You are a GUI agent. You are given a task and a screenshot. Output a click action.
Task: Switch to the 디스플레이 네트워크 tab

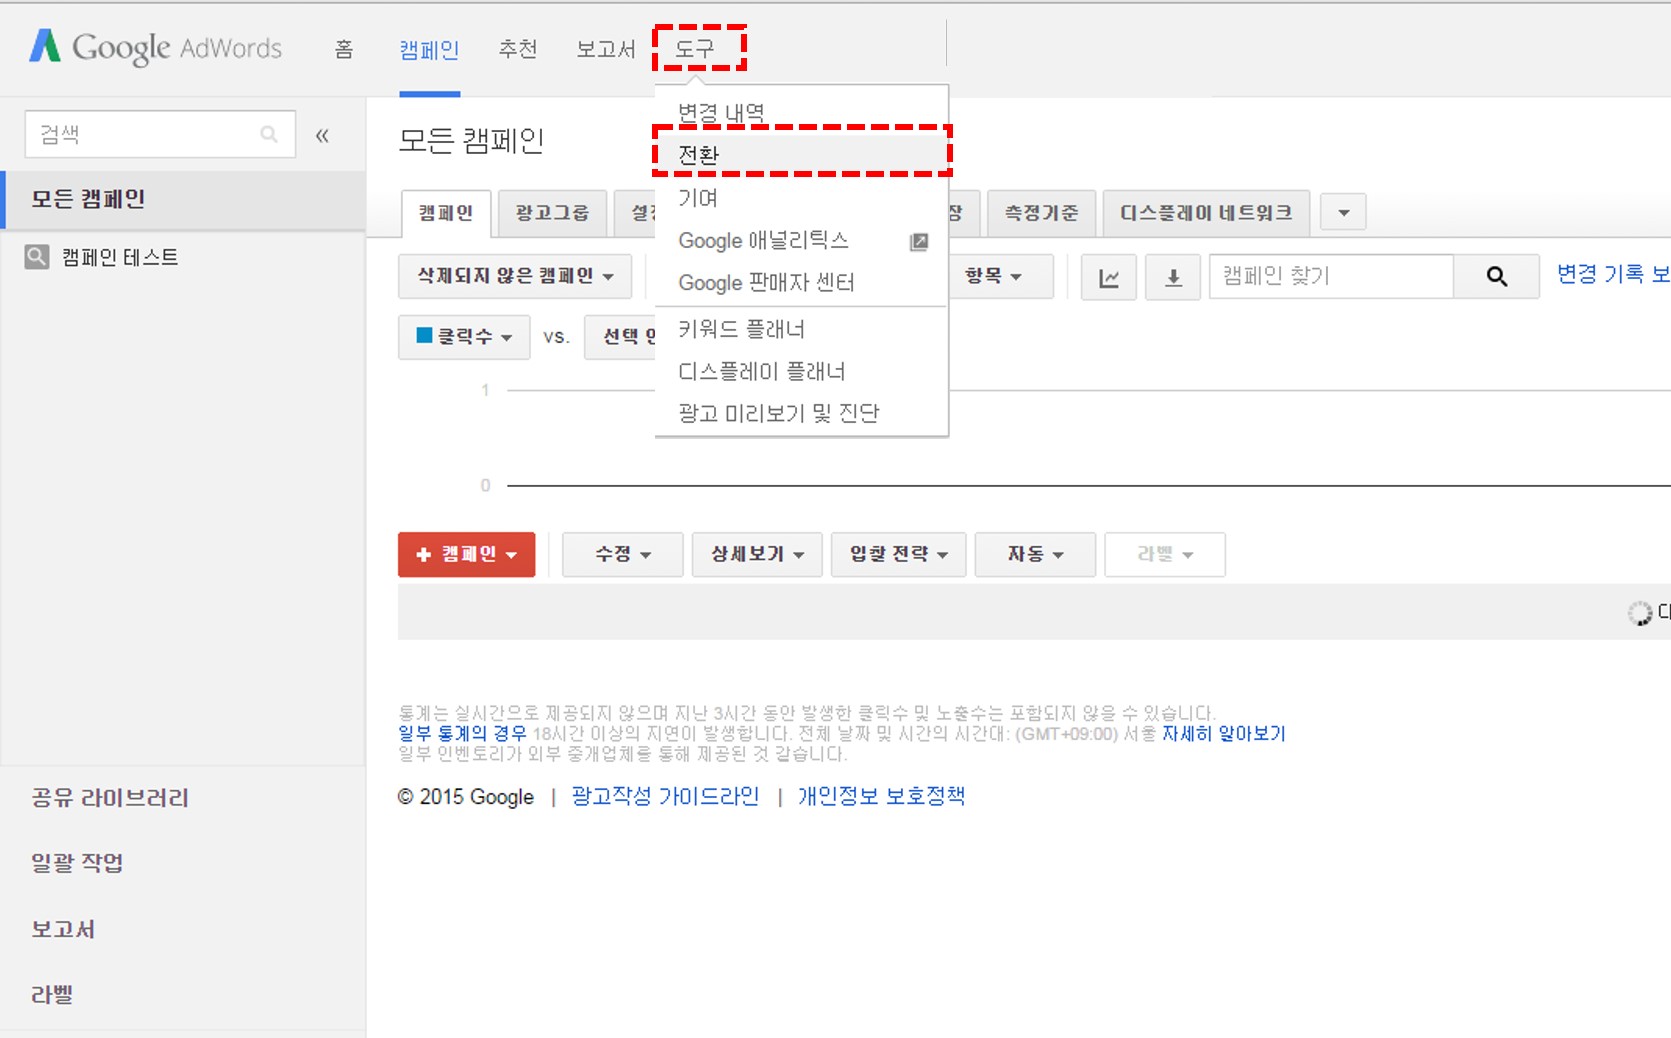(1206, 213)
